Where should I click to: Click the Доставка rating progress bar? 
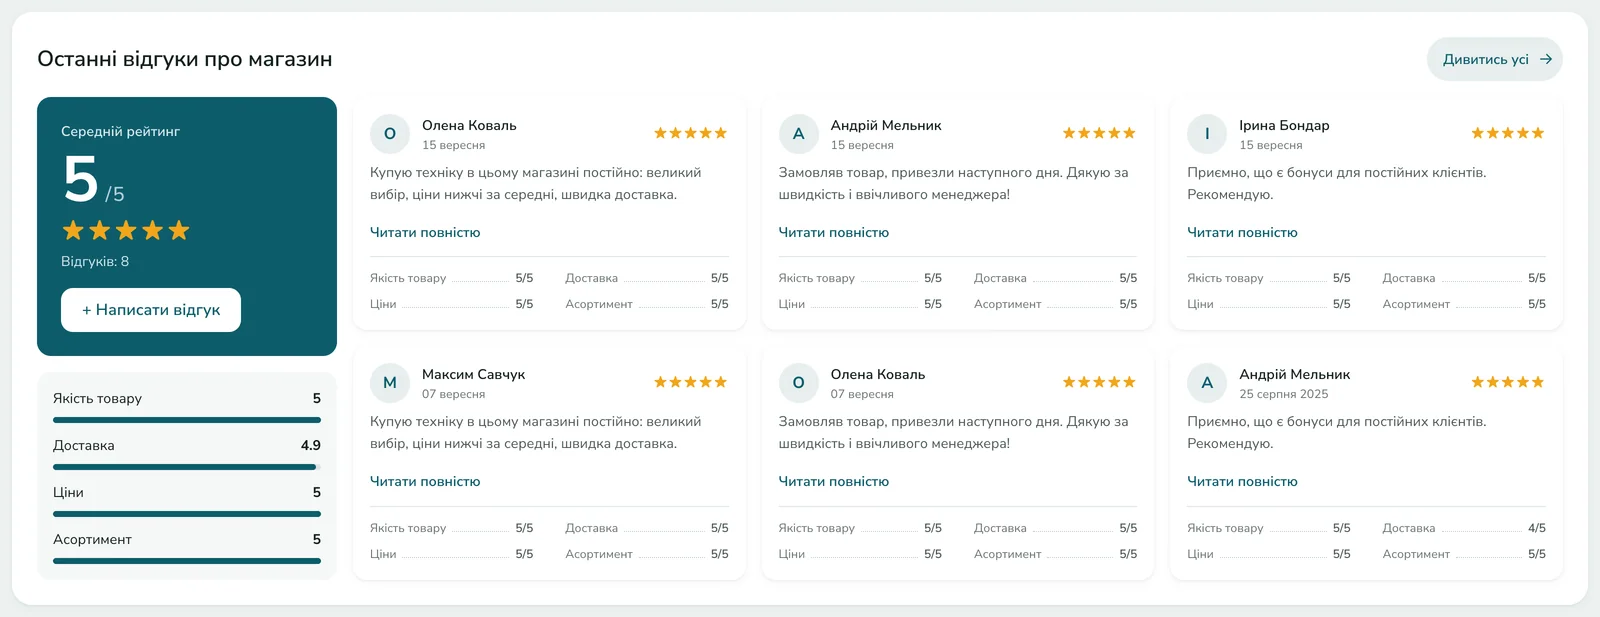187,467
